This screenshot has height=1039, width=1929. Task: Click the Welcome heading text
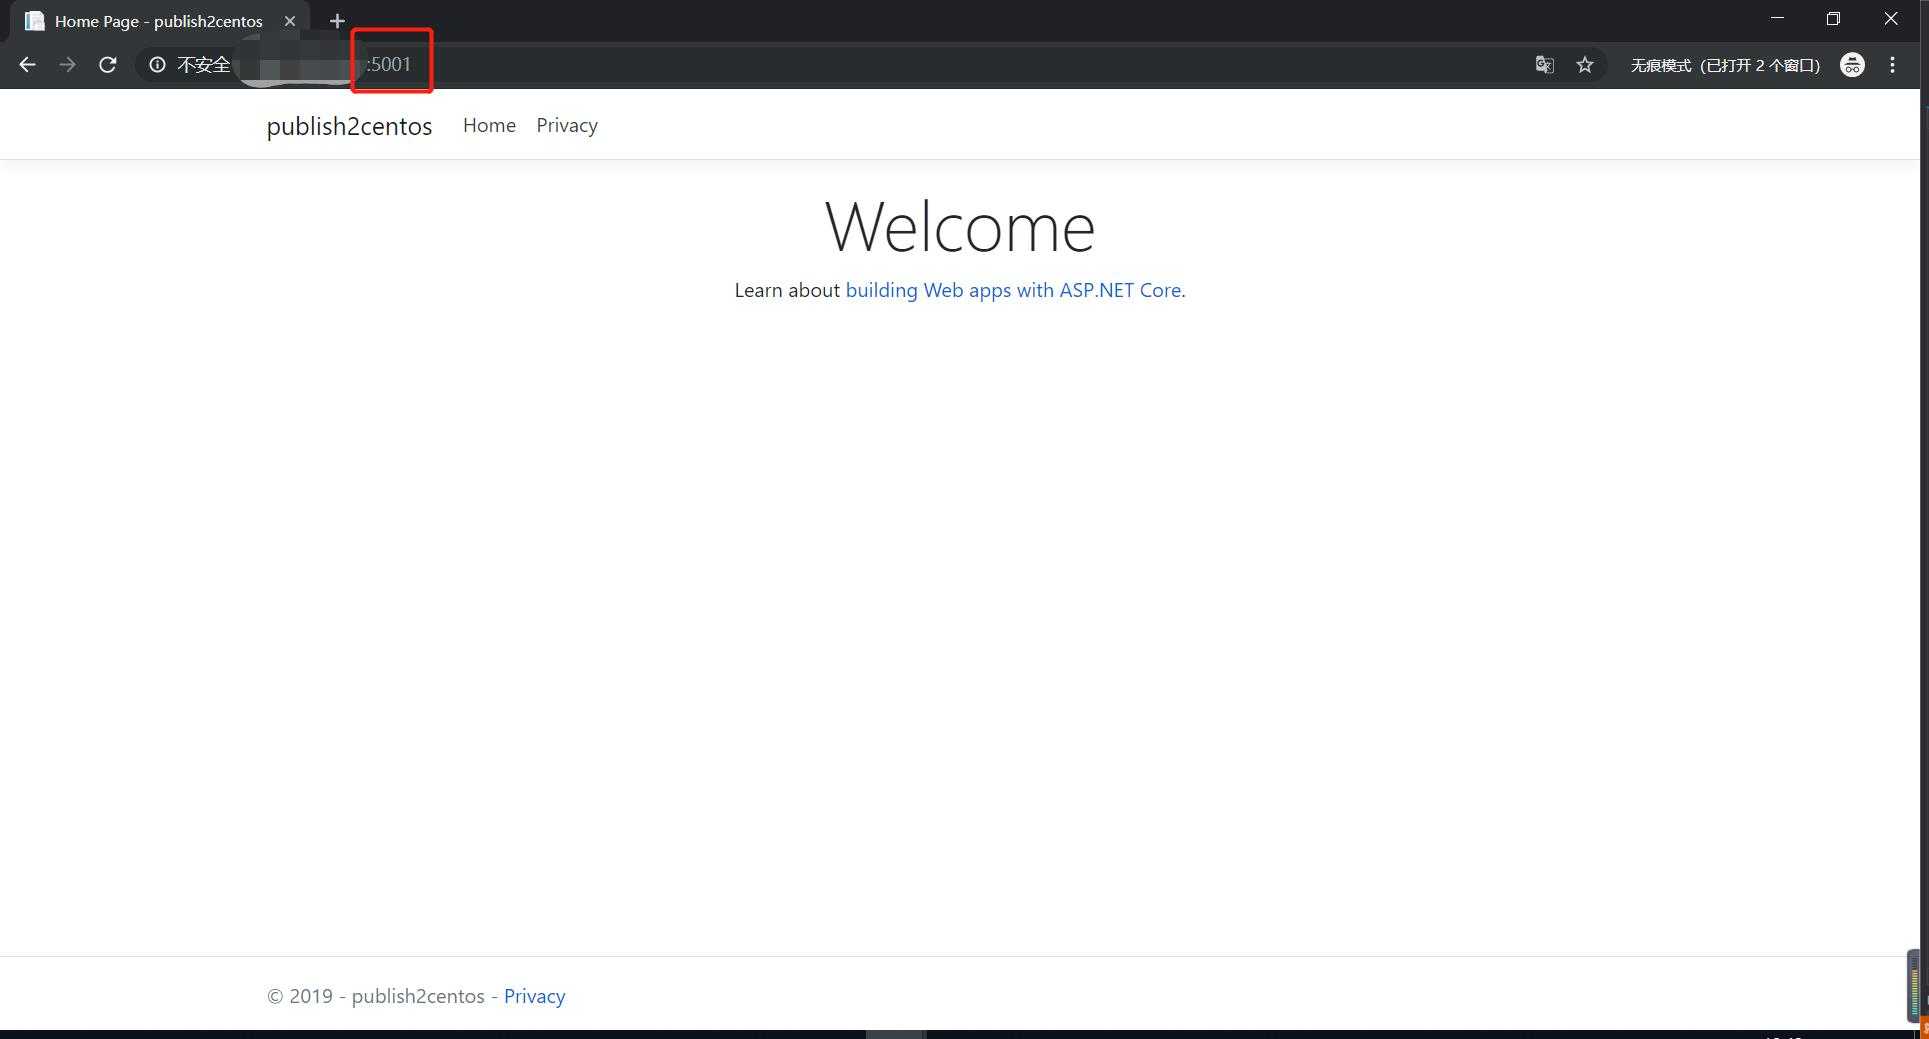(960, 227)
